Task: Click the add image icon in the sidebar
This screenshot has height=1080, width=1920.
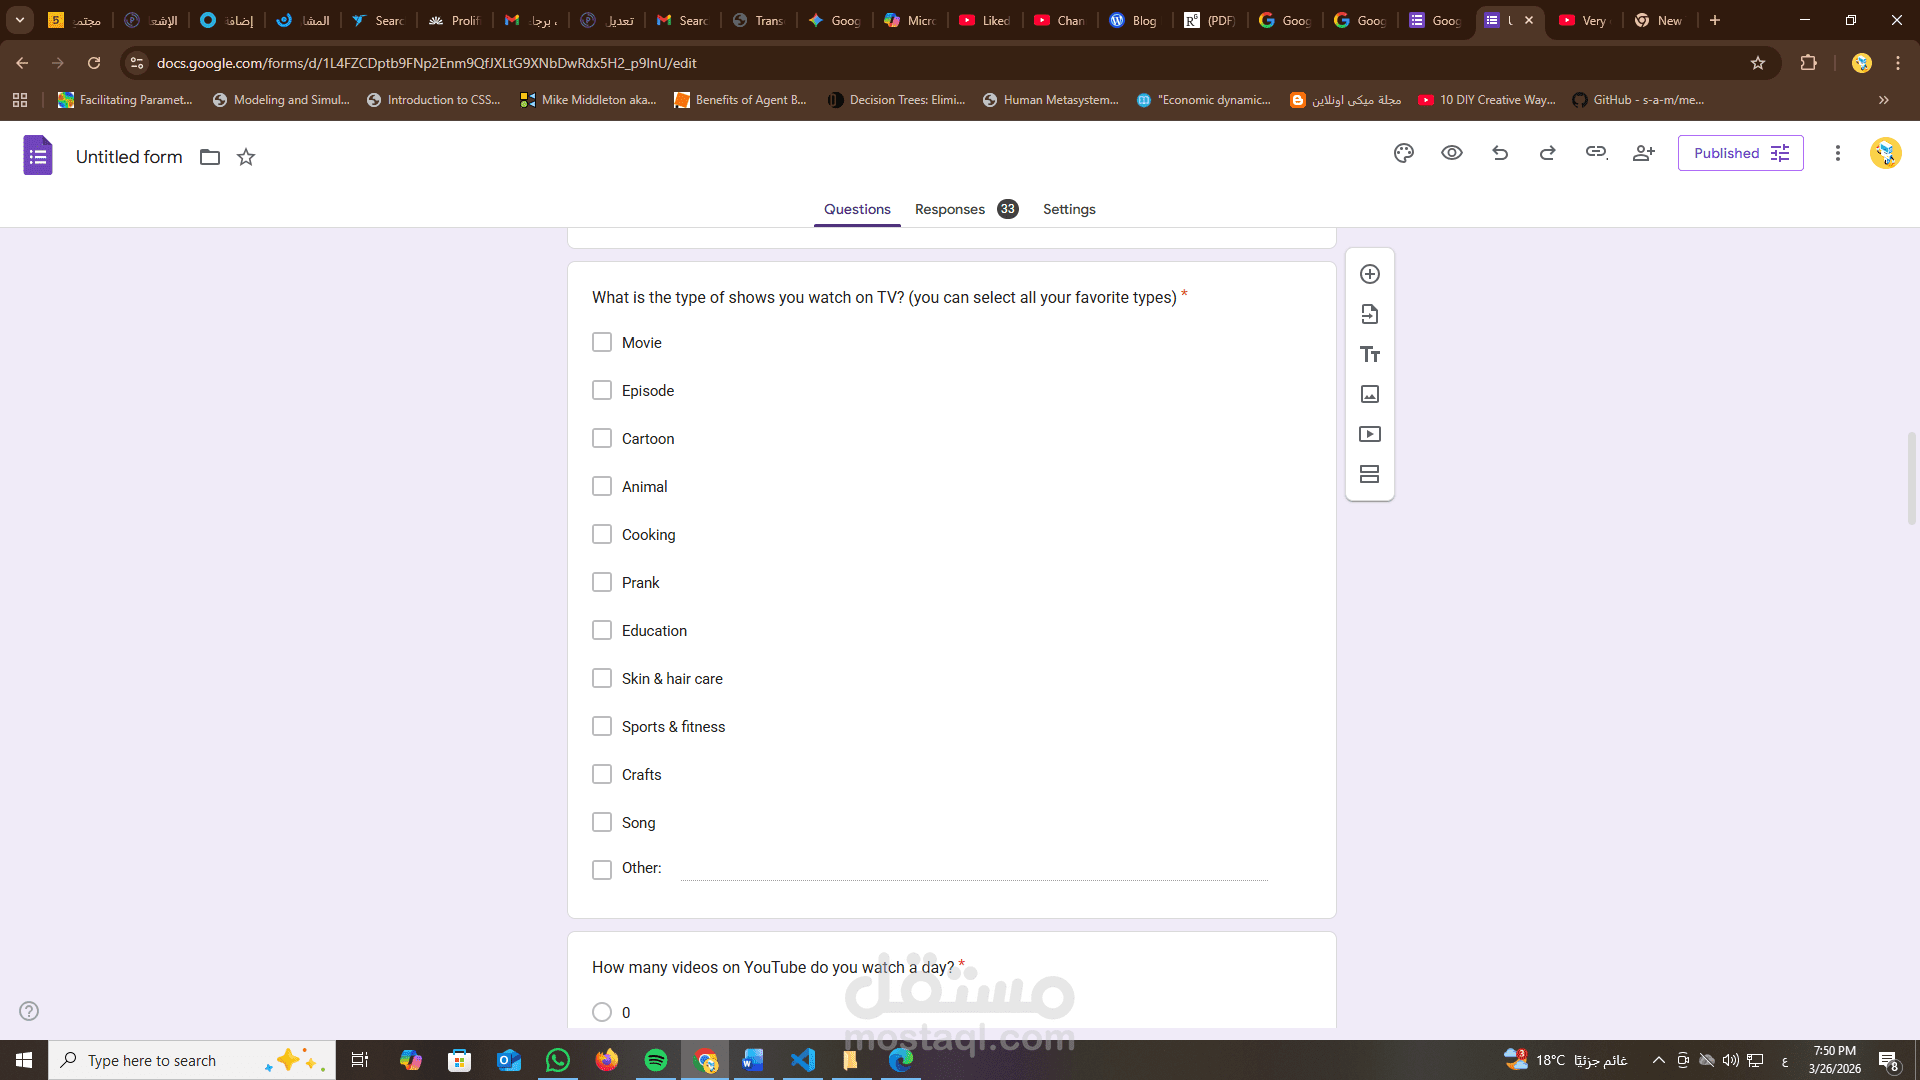Action: coord(1370,394)
